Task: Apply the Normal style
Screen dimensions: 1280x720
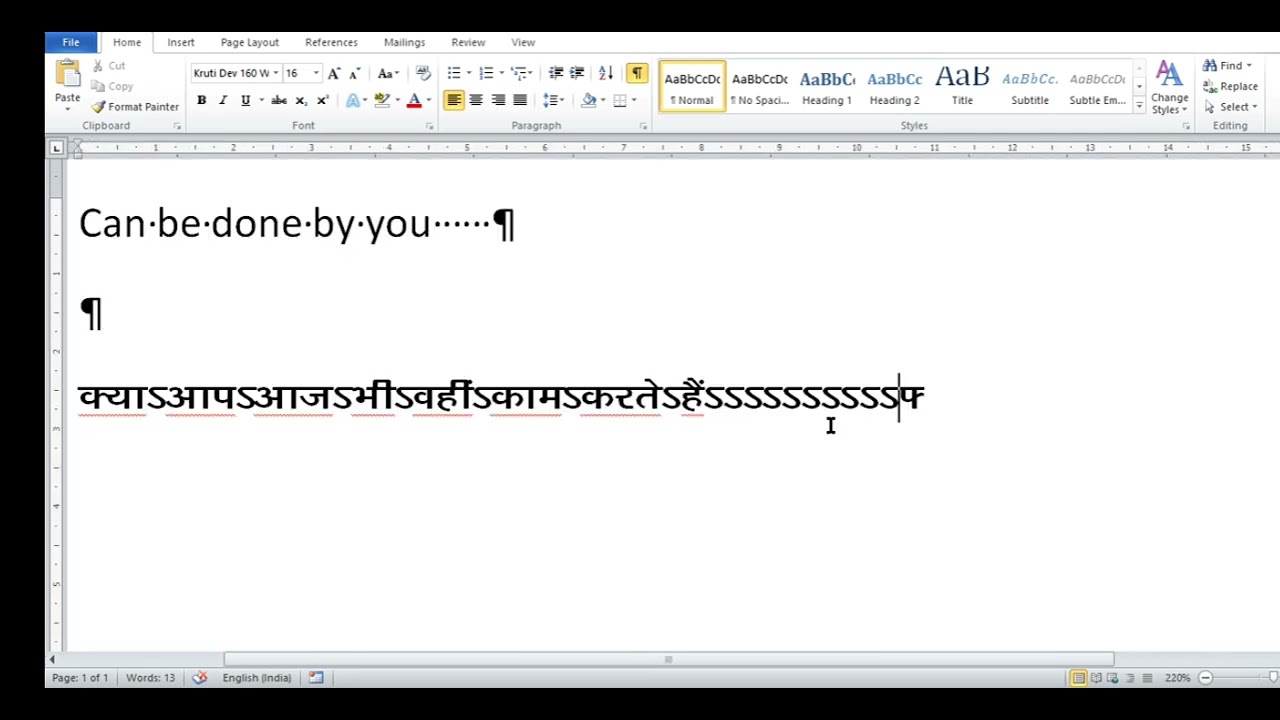Action: click(692, 87)
